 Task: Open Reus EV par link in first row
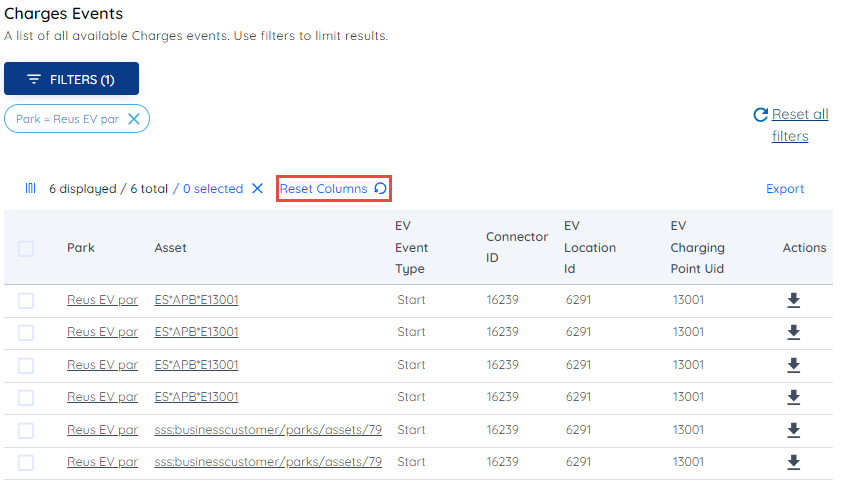point(102,300)
